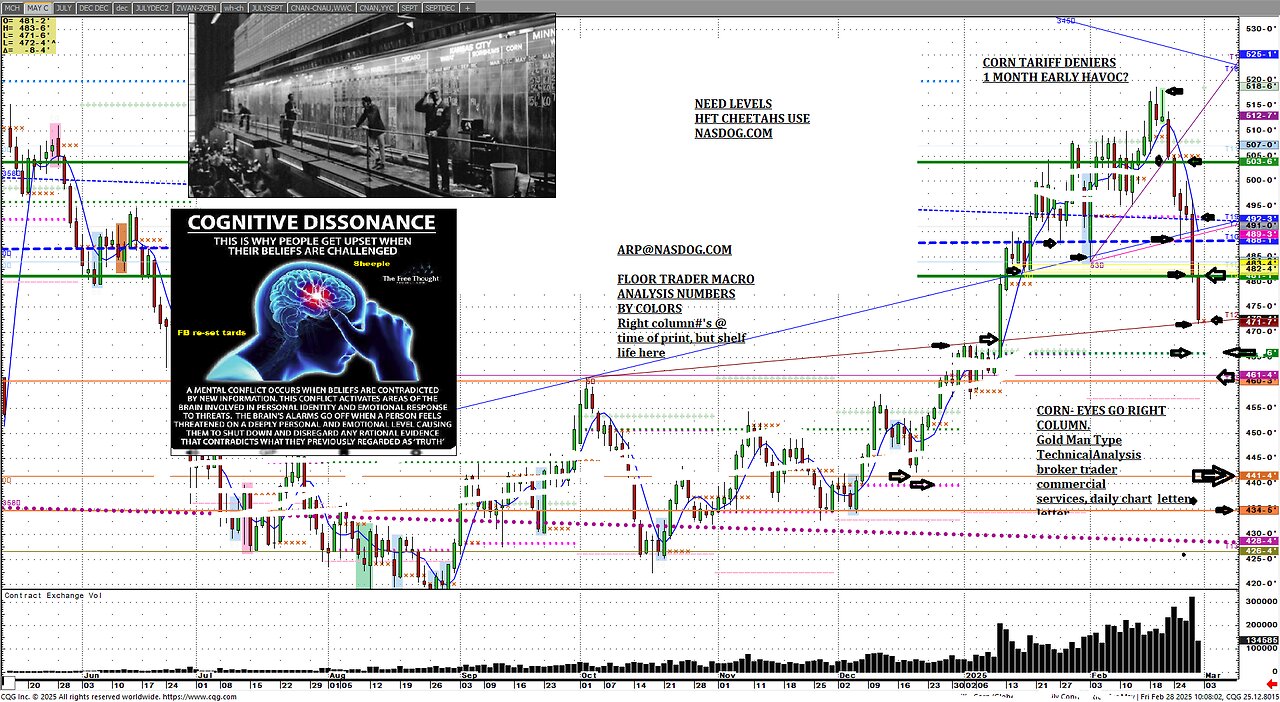This screenshot has width=1280, height=702.
Task: Open the CNAN,YYC tab
Action: [x=377, y=7]
